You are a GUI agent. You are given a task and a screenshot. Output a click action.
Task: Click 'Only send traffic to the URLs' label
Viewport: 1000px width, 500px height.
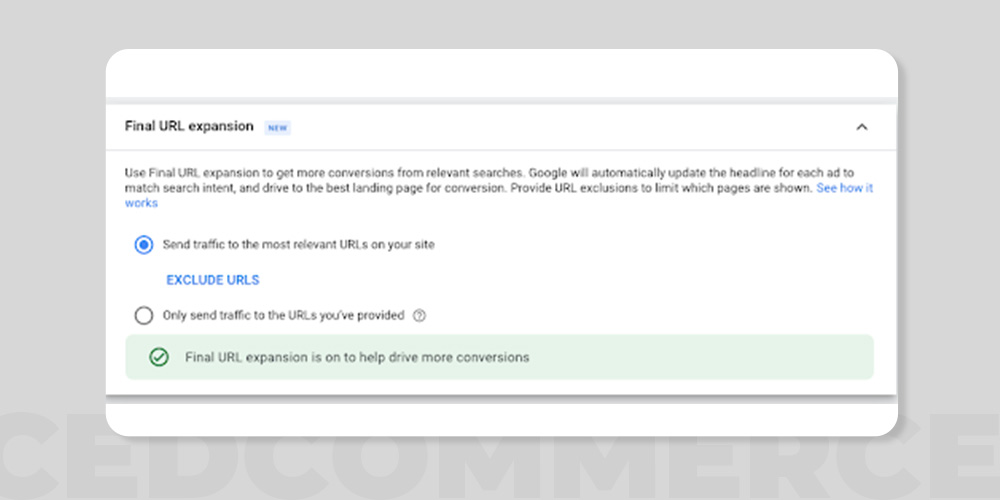(x=284, y=315)
